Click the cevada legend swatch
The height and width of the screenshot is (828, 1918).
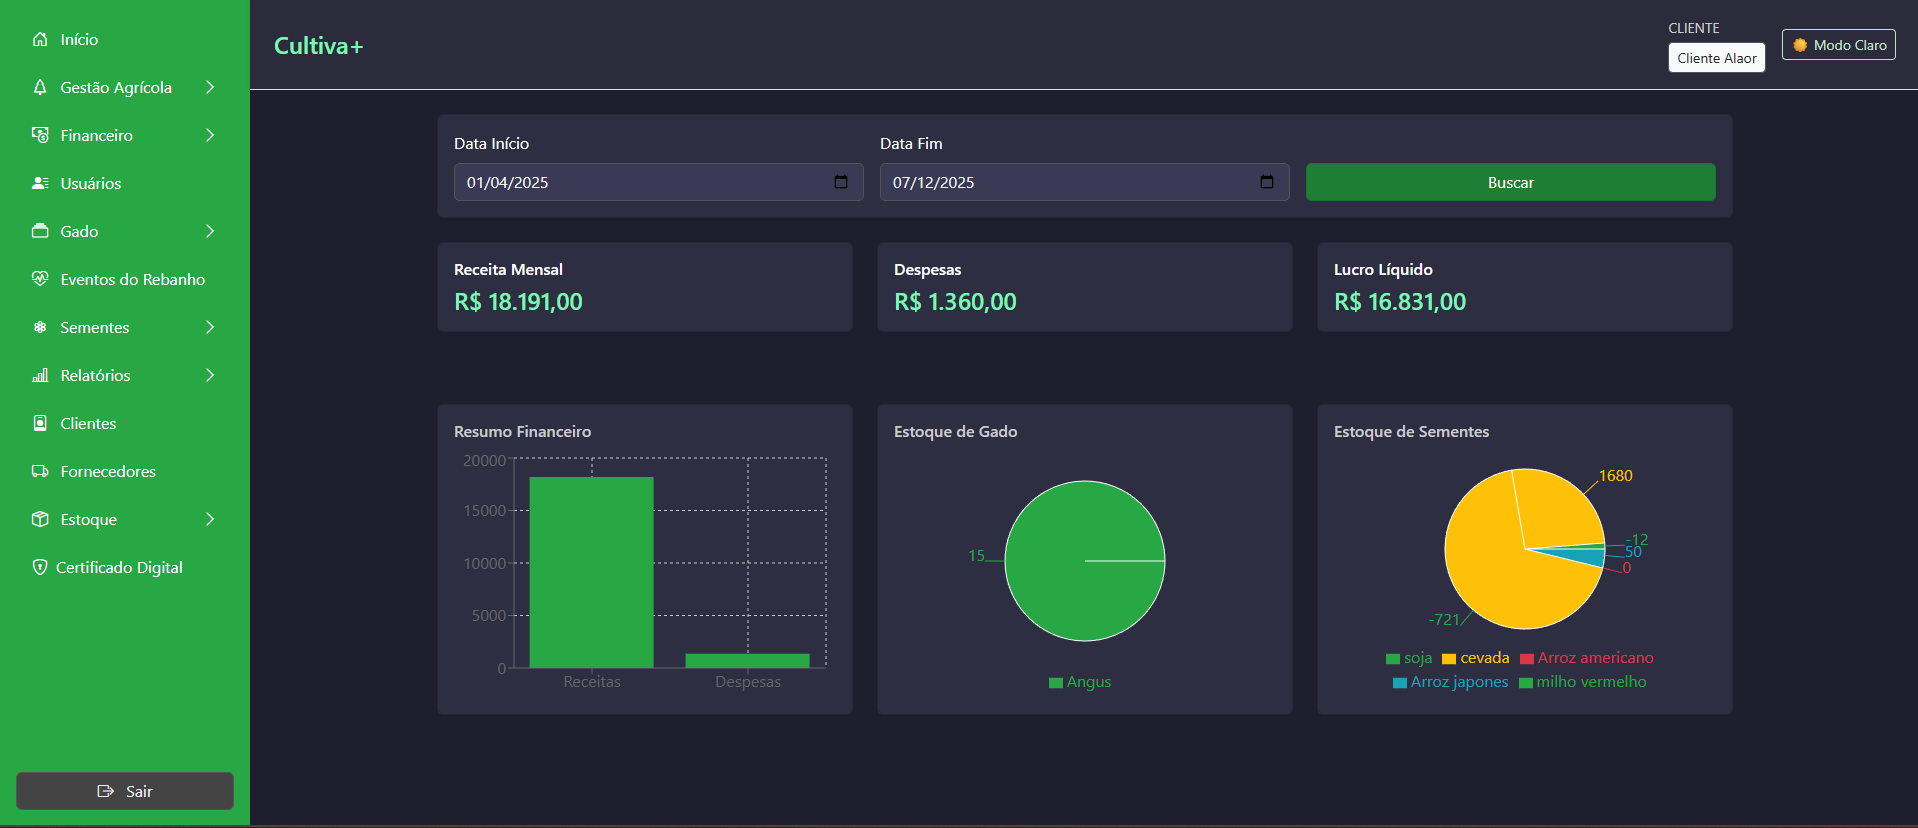(1448, 659)
